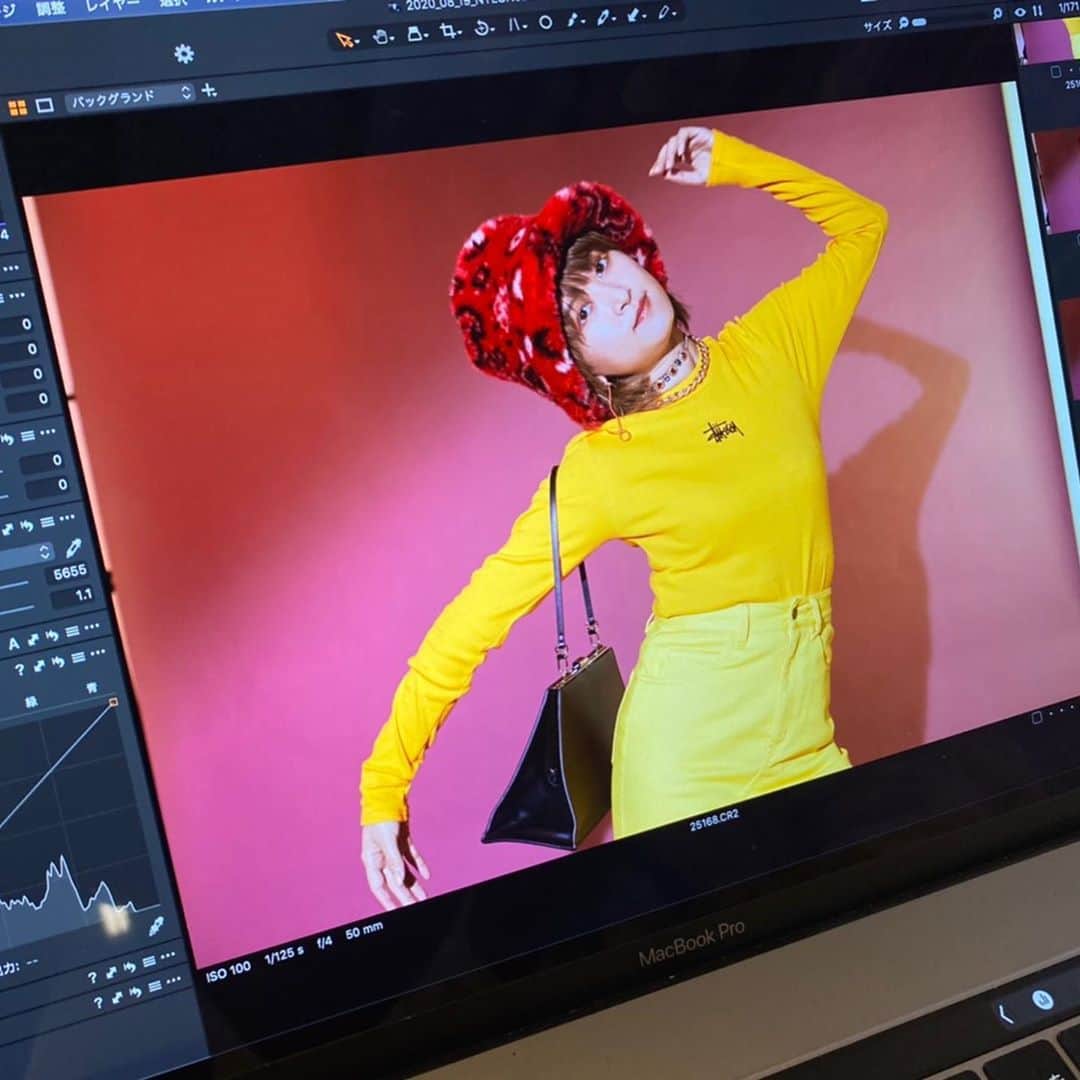This screenshot has width=1080, height=1080.
Task: Open the 調整 menu
Action: click(50, 10)
